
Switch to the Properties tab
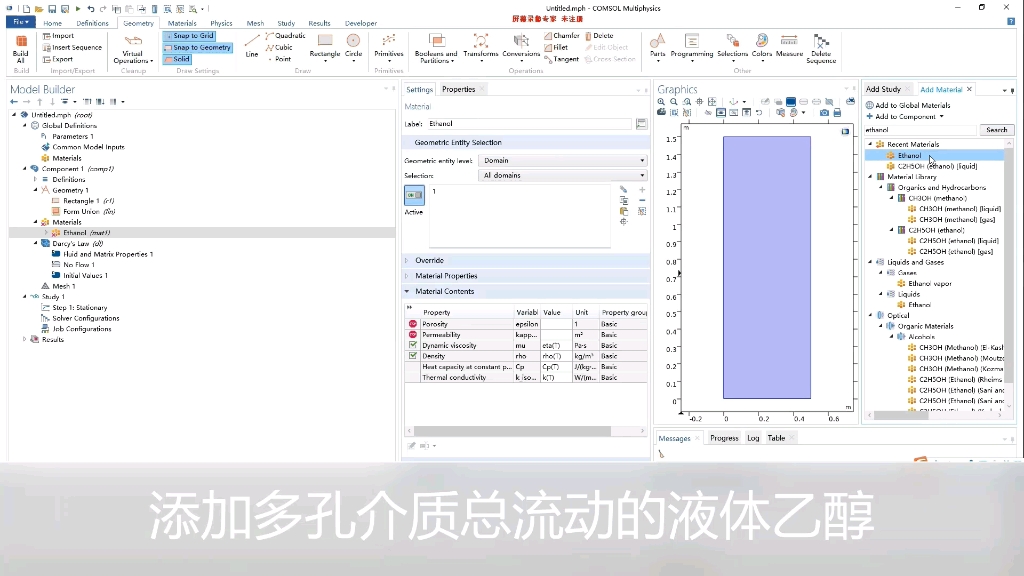(458, 89)
